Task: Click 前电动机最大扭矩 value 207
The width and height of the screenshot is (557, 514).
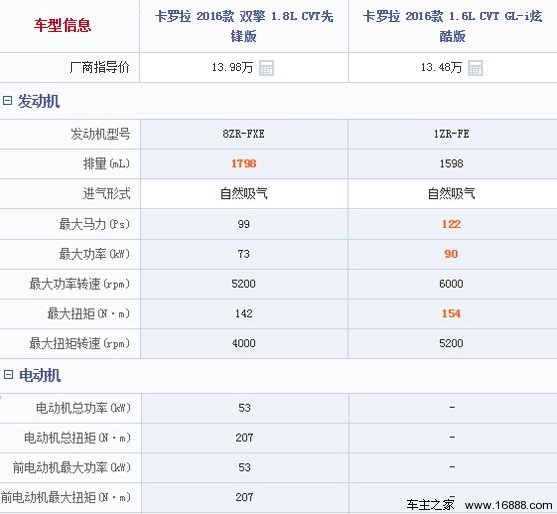Action: pyautogui.click(x=244, y=497)
